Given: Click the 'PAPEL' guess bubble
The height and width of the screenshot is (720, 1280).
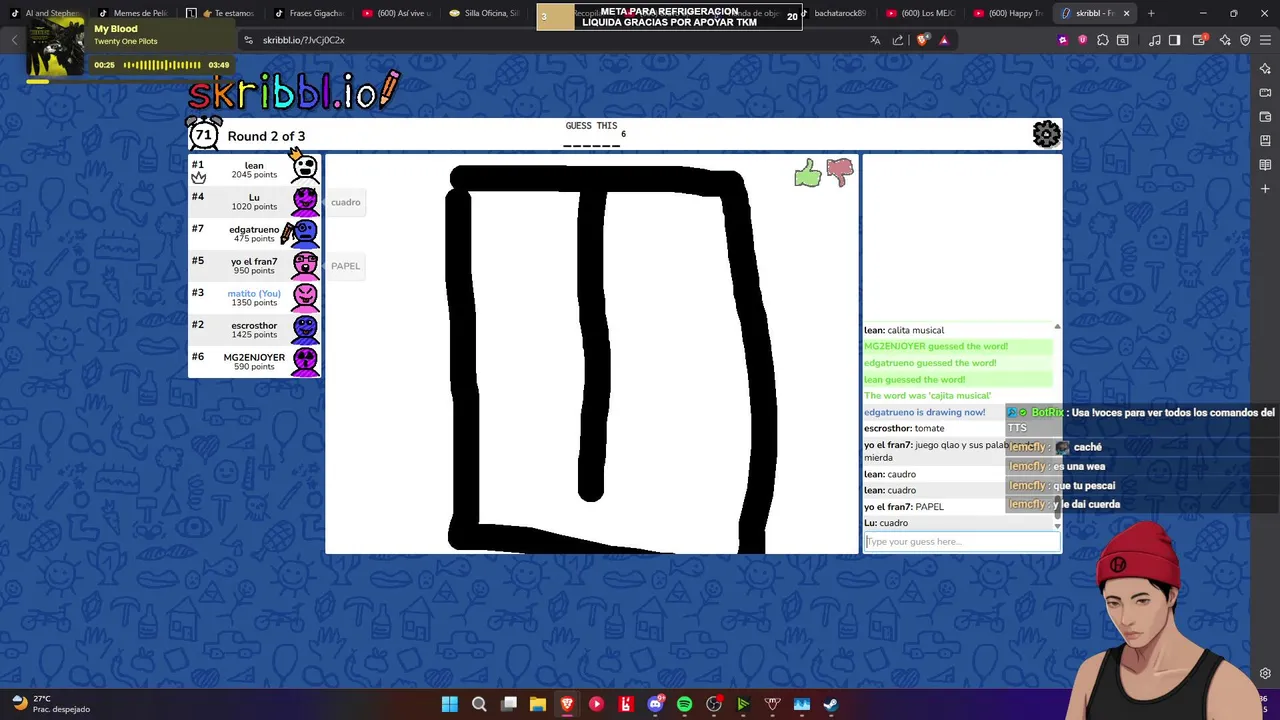Looking at the screenshot, I should point(345,266).
